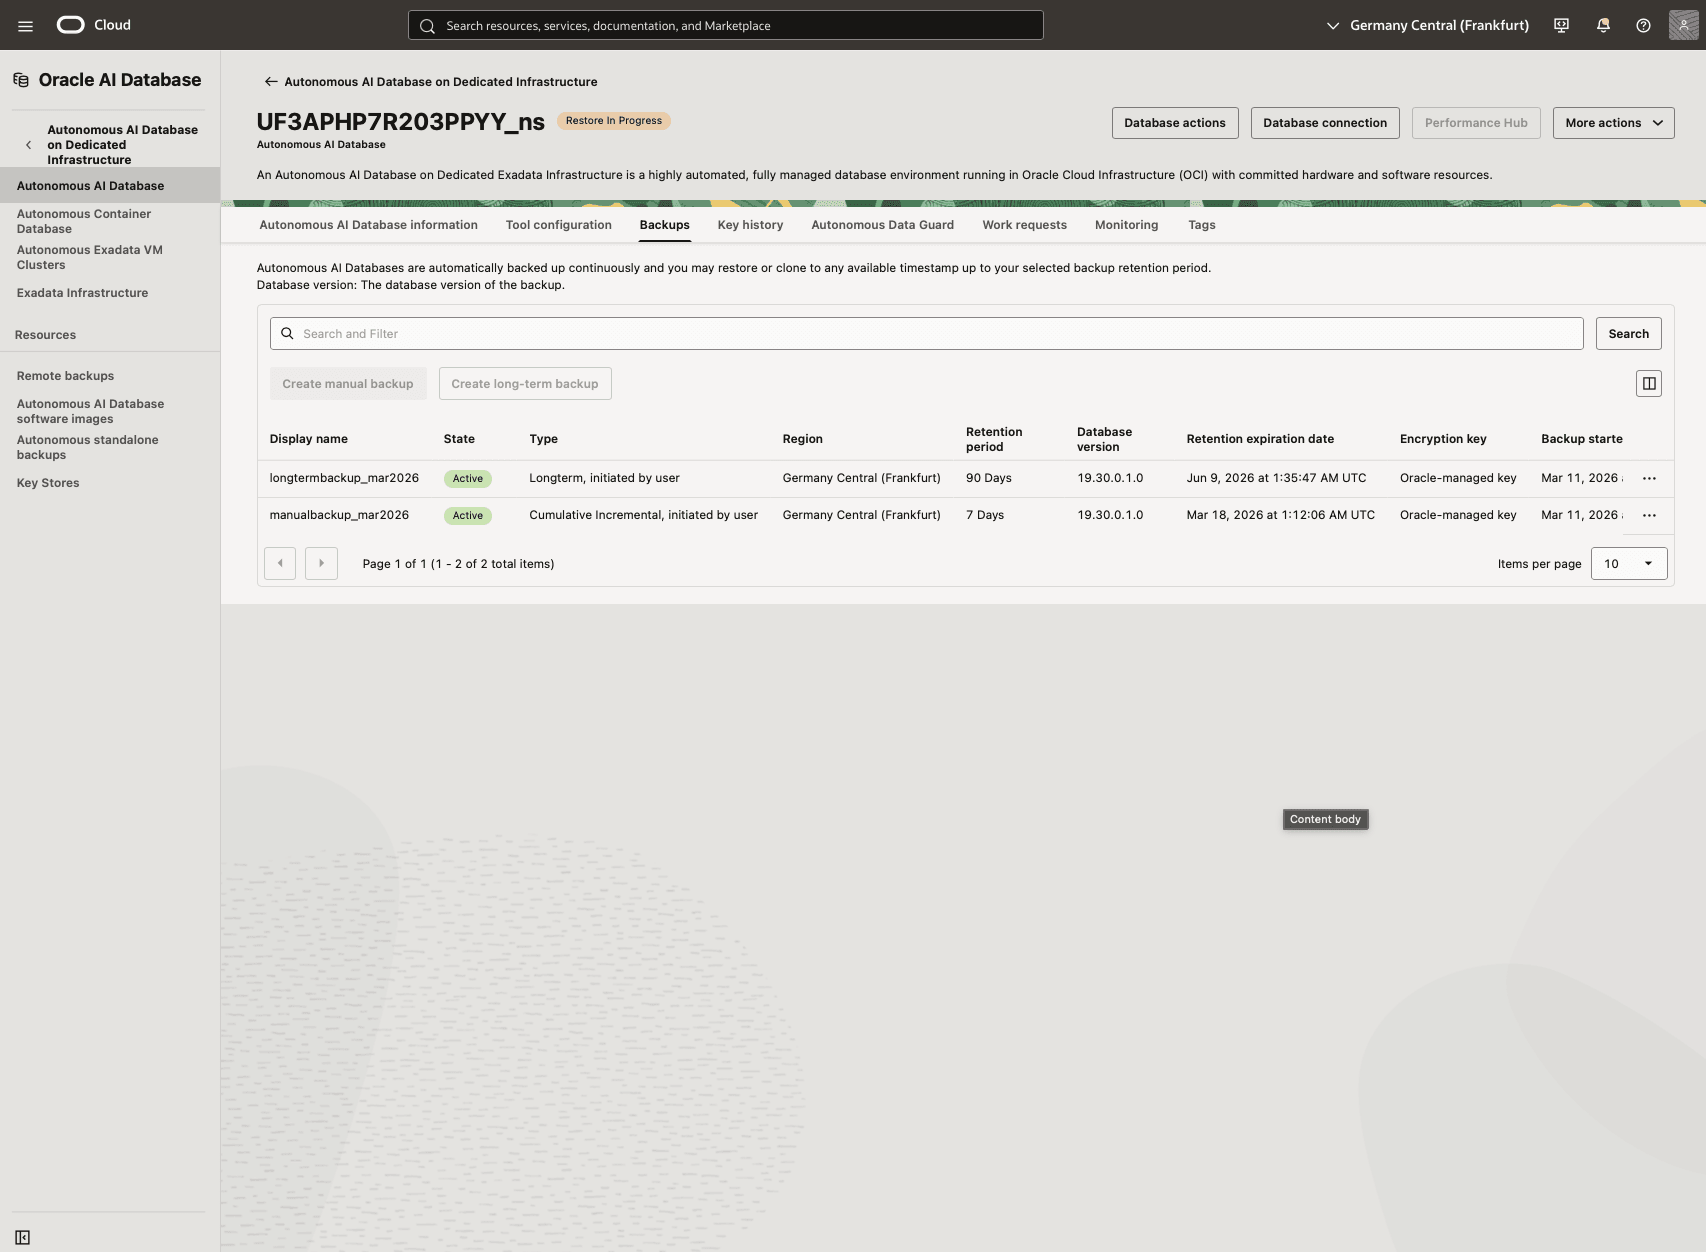Screen dimensions: 1706x1252
Task: Click the Oracle Cloud logo
Action: (93, 25)
